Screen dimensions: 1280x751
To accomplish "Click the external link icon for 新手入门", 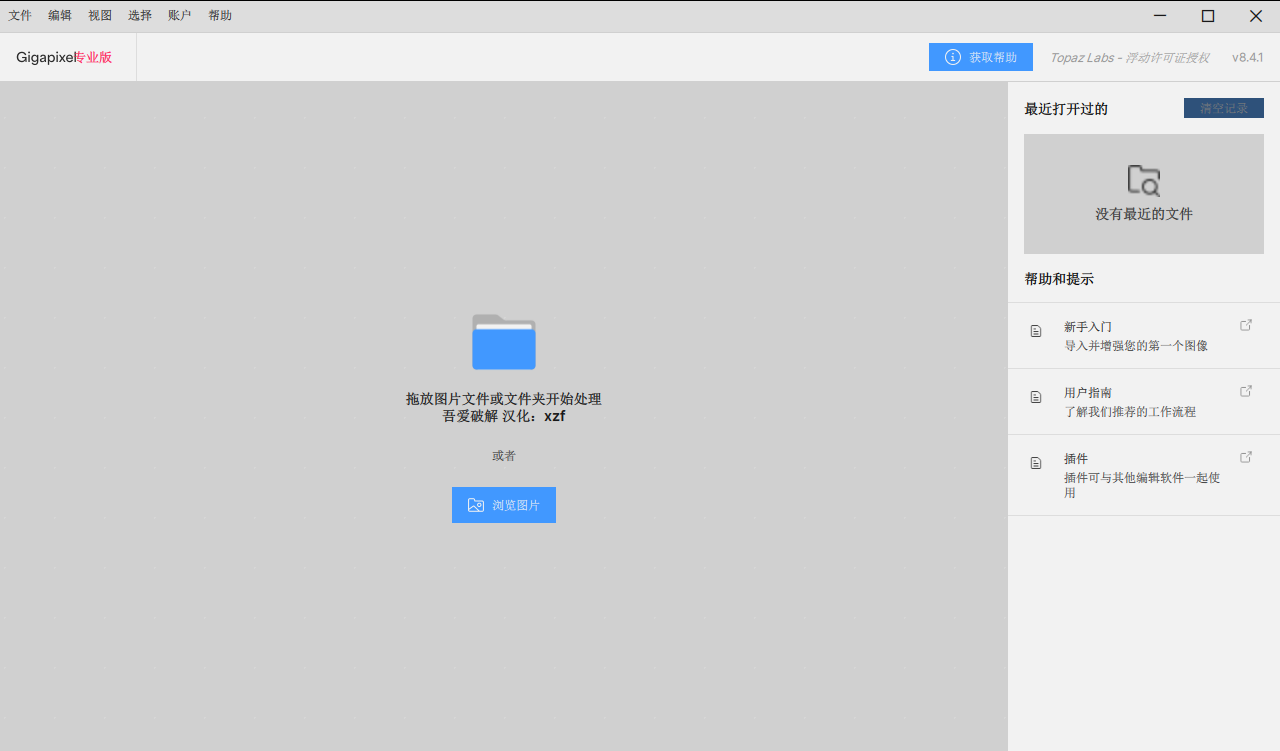I will 1246,325.
